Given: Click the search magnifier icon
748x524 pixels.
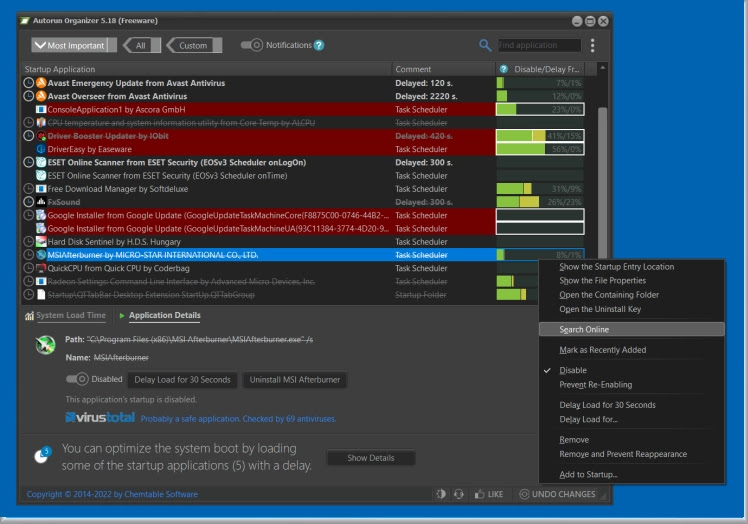Looking at the screenshot, I should point(485,45).
